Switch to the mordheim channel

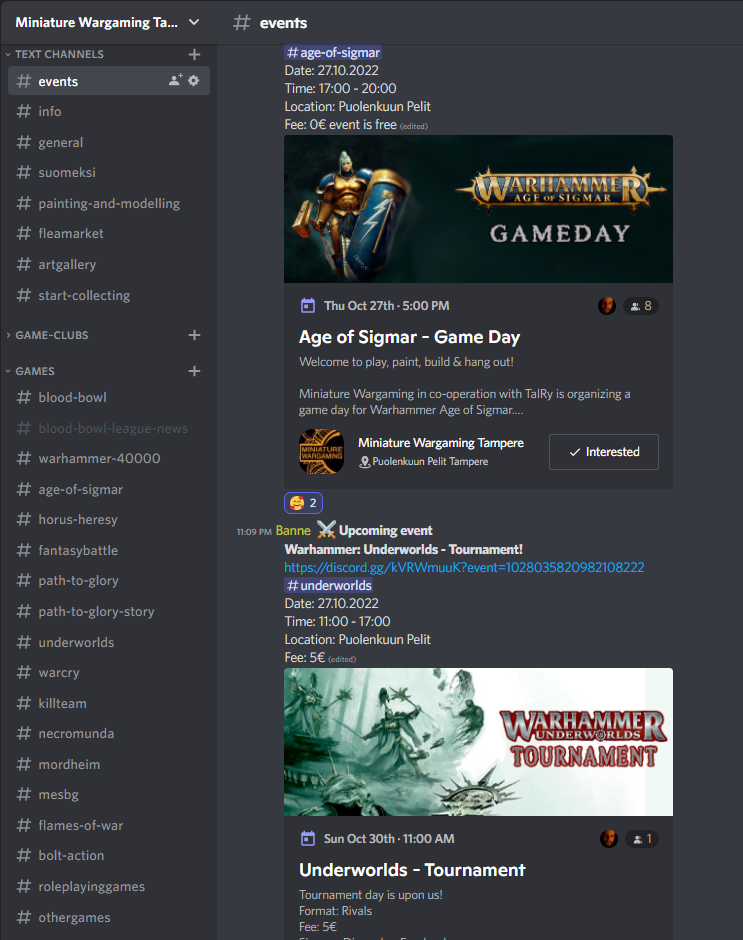(109, 765)
